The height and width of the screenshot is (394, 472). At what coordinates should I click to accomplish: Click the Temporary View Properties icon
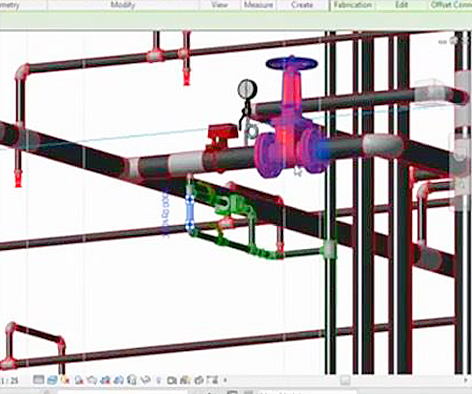(x=172, y=380)
